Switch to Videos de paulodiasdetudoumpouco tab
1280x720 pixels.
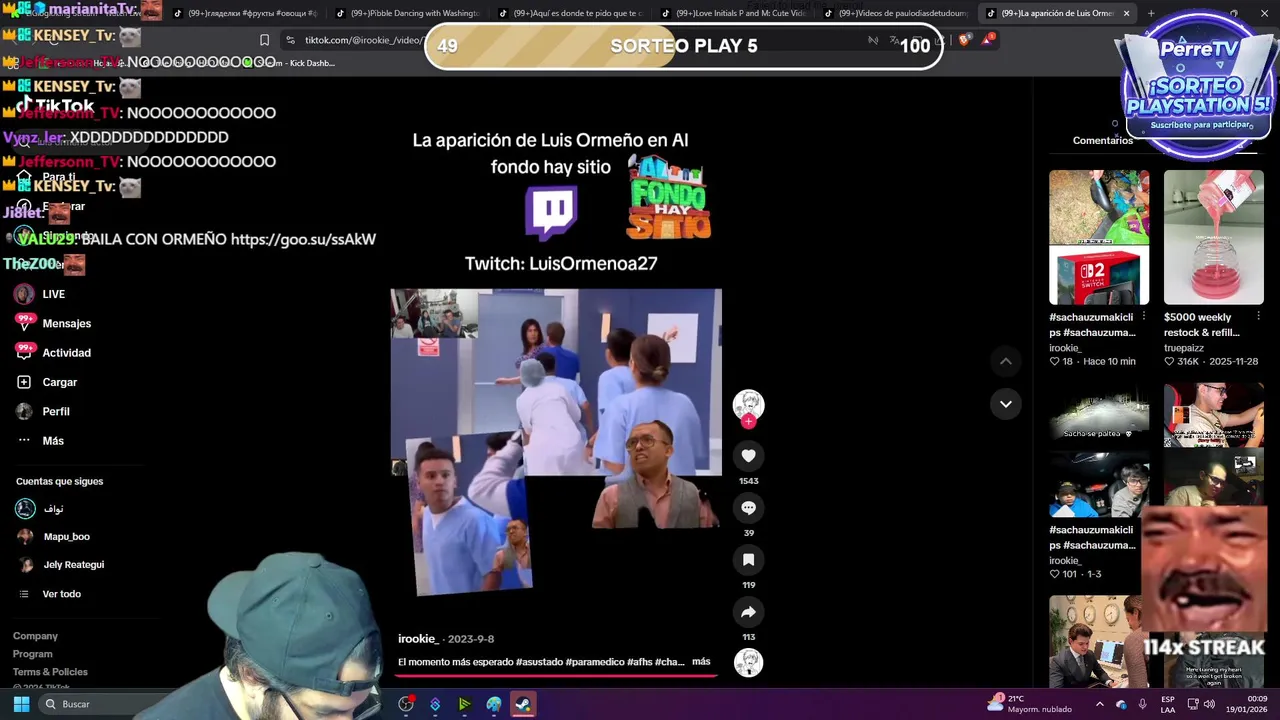tap(895, 13)
